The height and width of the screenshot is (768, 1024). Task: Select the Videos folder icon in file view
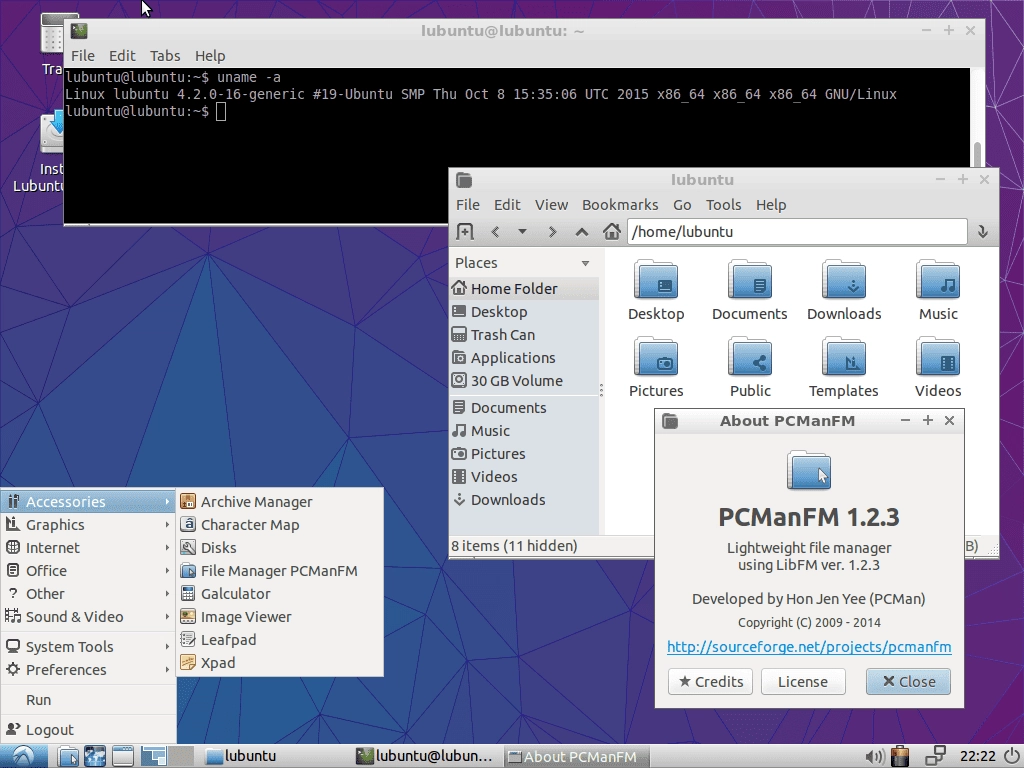click(x=938, y=358)
